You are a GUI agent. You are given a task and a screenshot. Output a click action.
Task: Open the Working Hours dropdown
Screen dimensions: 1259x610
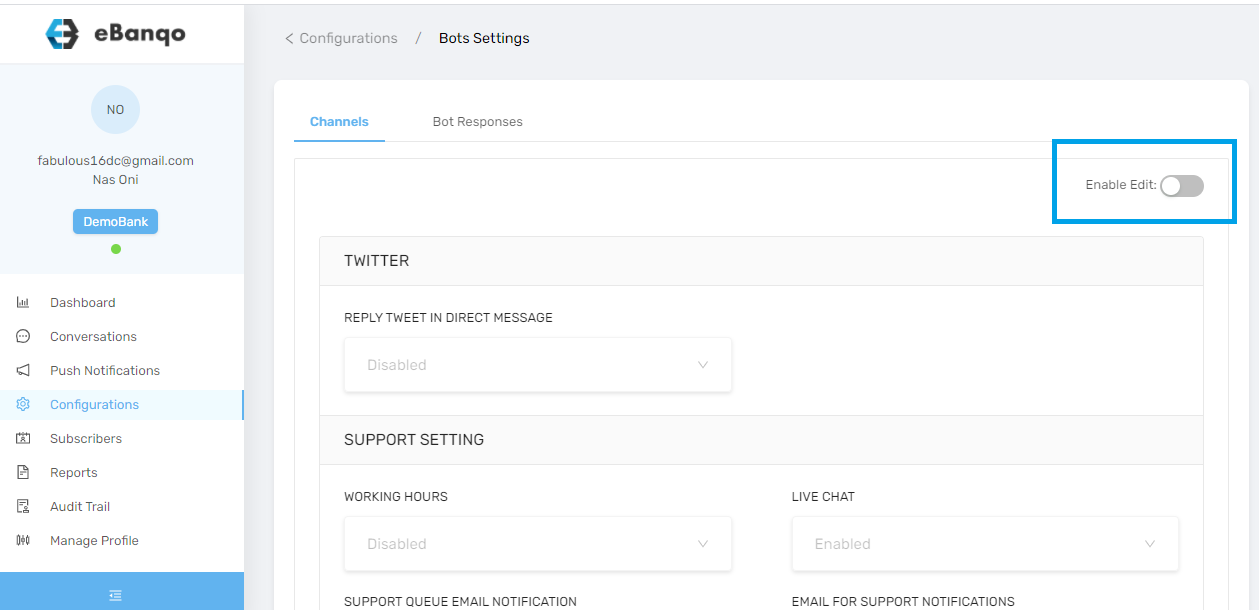pyautogui.click(x=538, y=544)
